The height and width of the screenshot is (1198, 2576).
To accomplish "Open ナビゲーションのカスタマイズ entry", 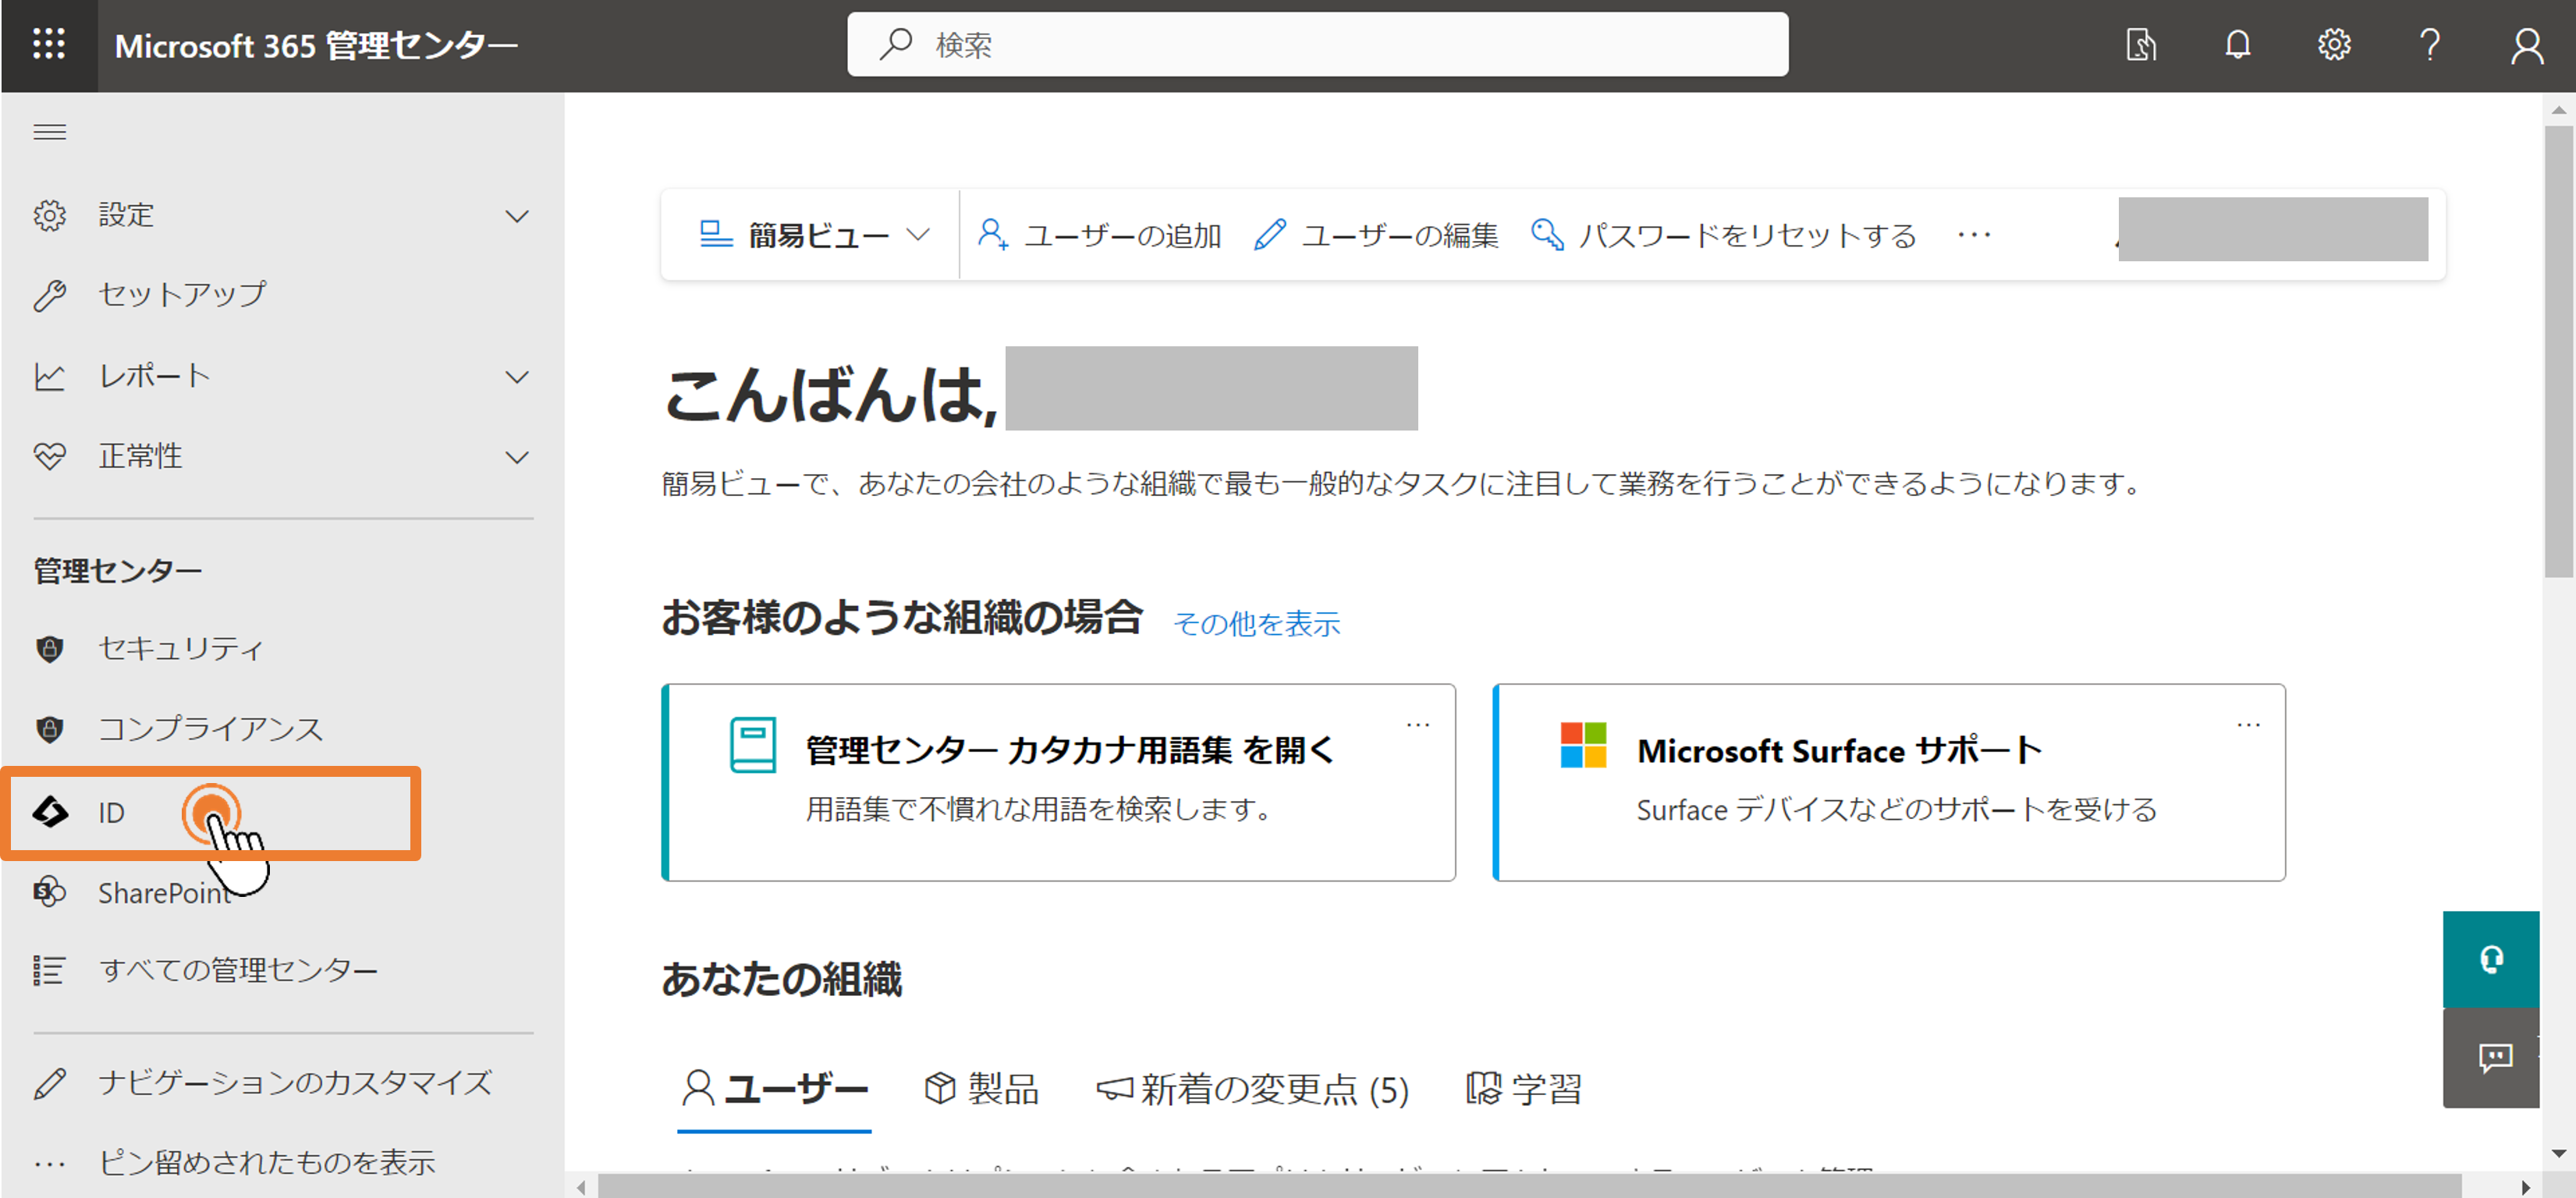I will pyautogui.click(x=295, y=1082).
